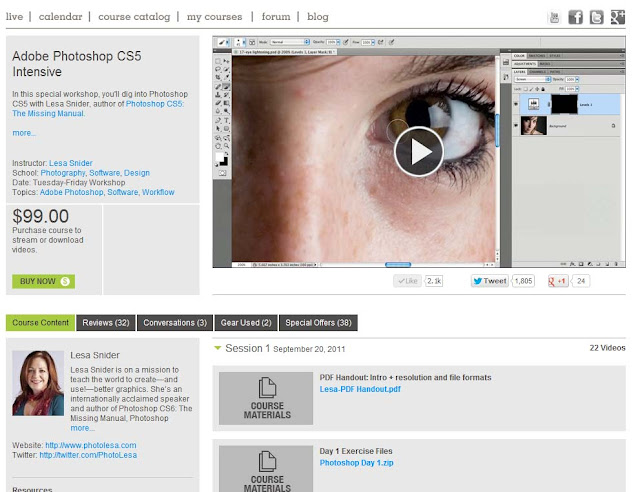Open Photoshop CS5: The Missing Manual link
The image size is (640, 492).
[x=98, y=109]
